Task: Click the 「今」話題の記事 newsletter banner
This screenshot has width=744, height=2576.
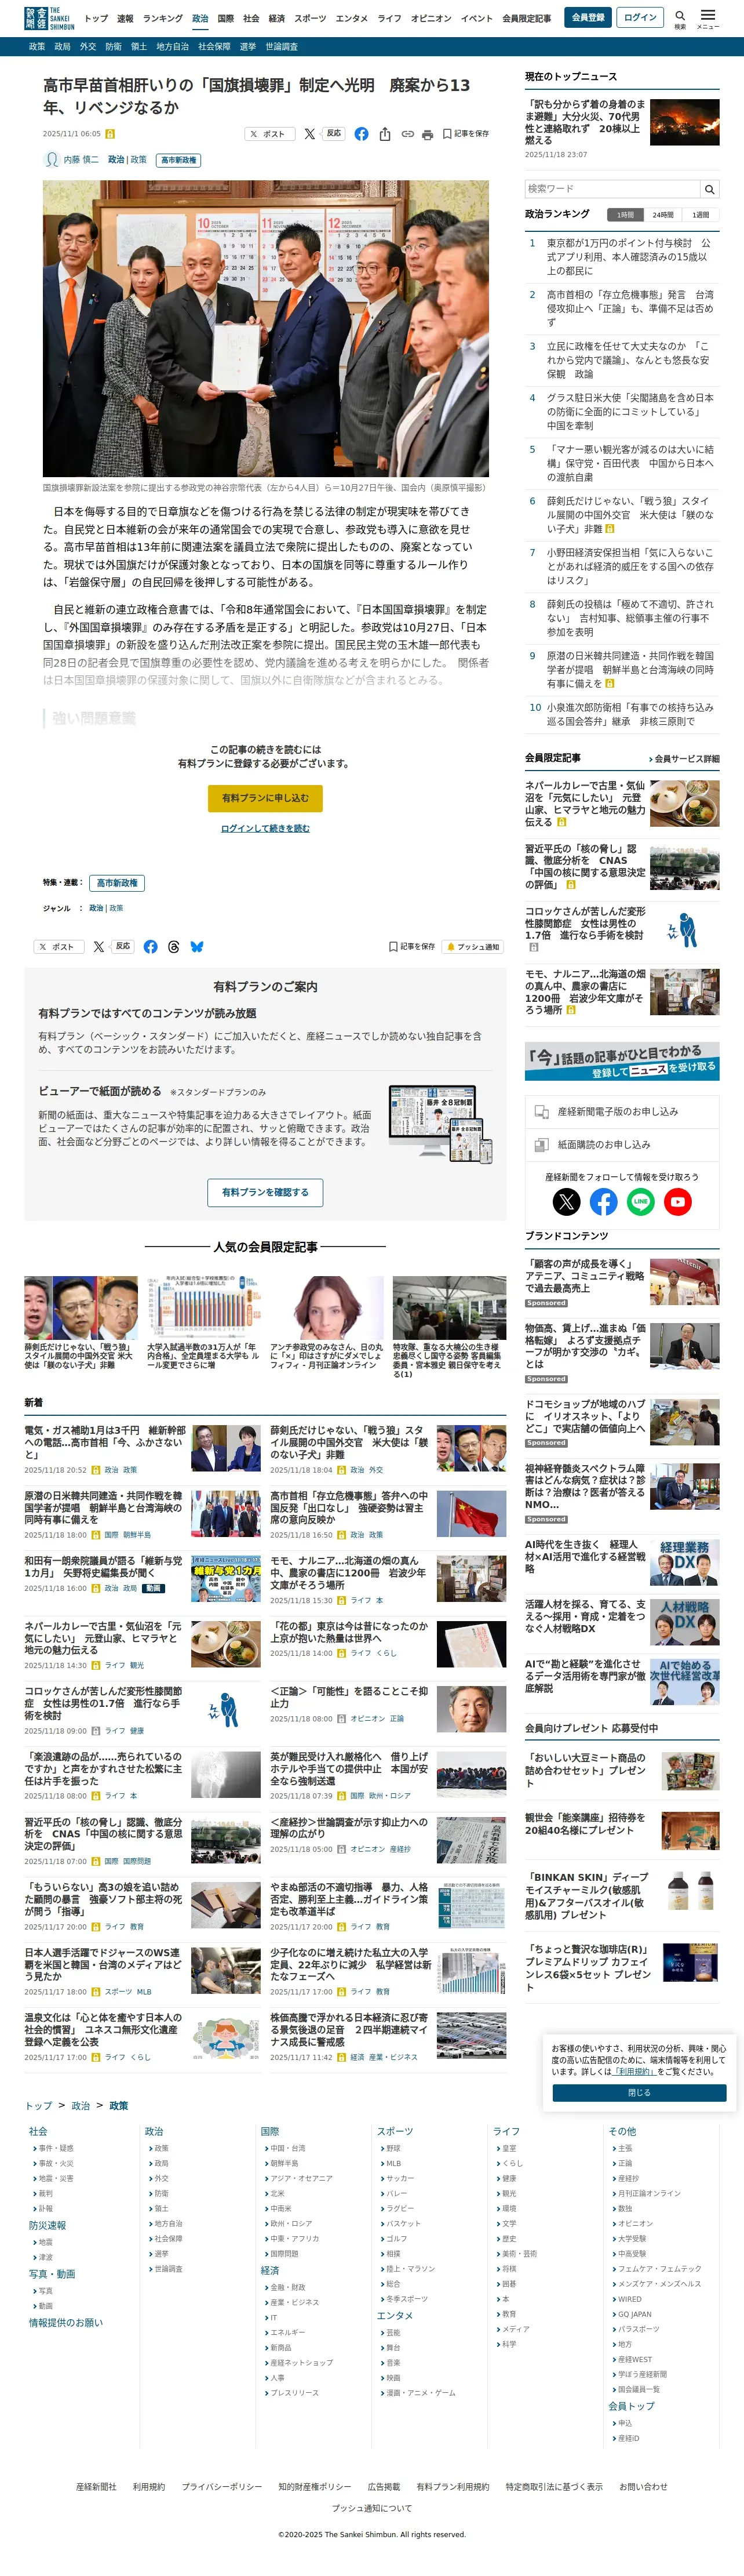Action: click(622, 1061)
